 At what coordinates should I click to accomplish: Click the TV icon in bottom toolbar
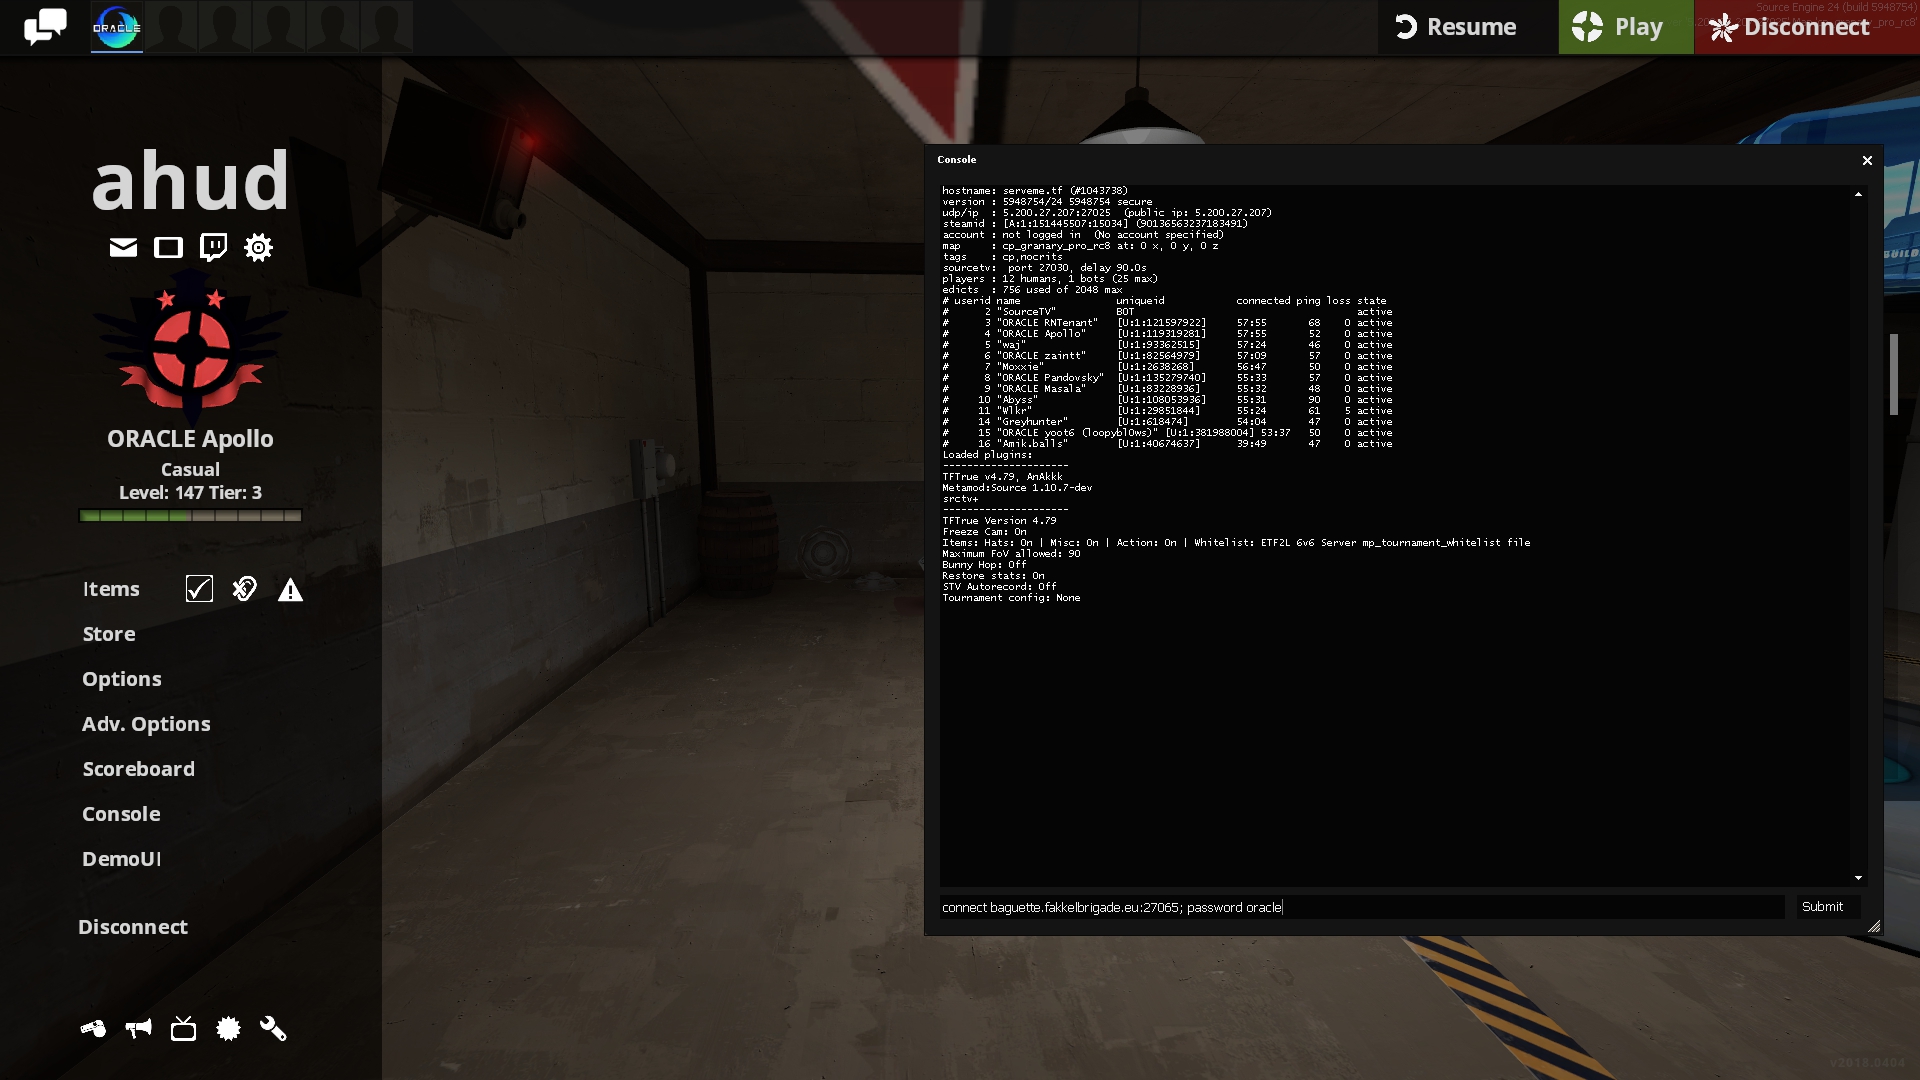tap(183, 1029)
